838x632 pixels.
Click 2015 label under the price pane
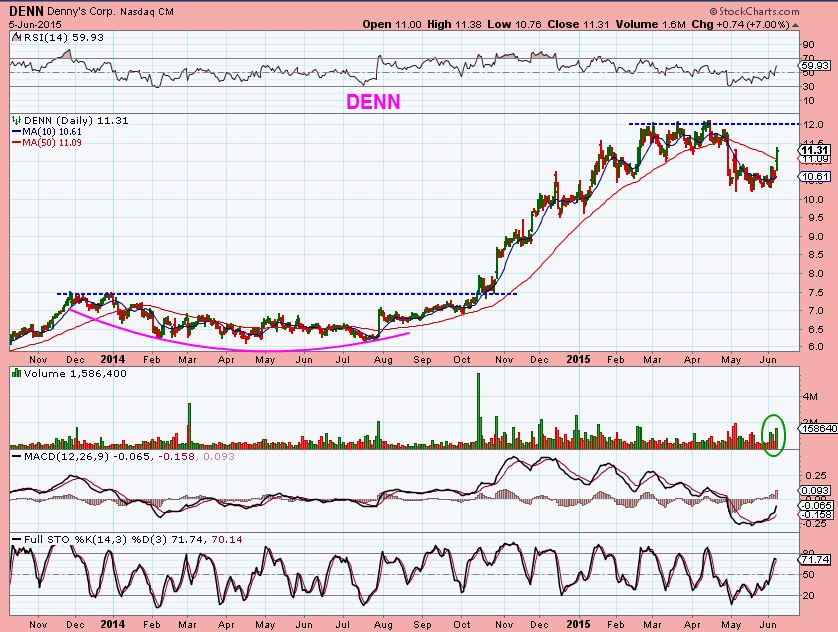pyautogui.click(x=578, y=360)
